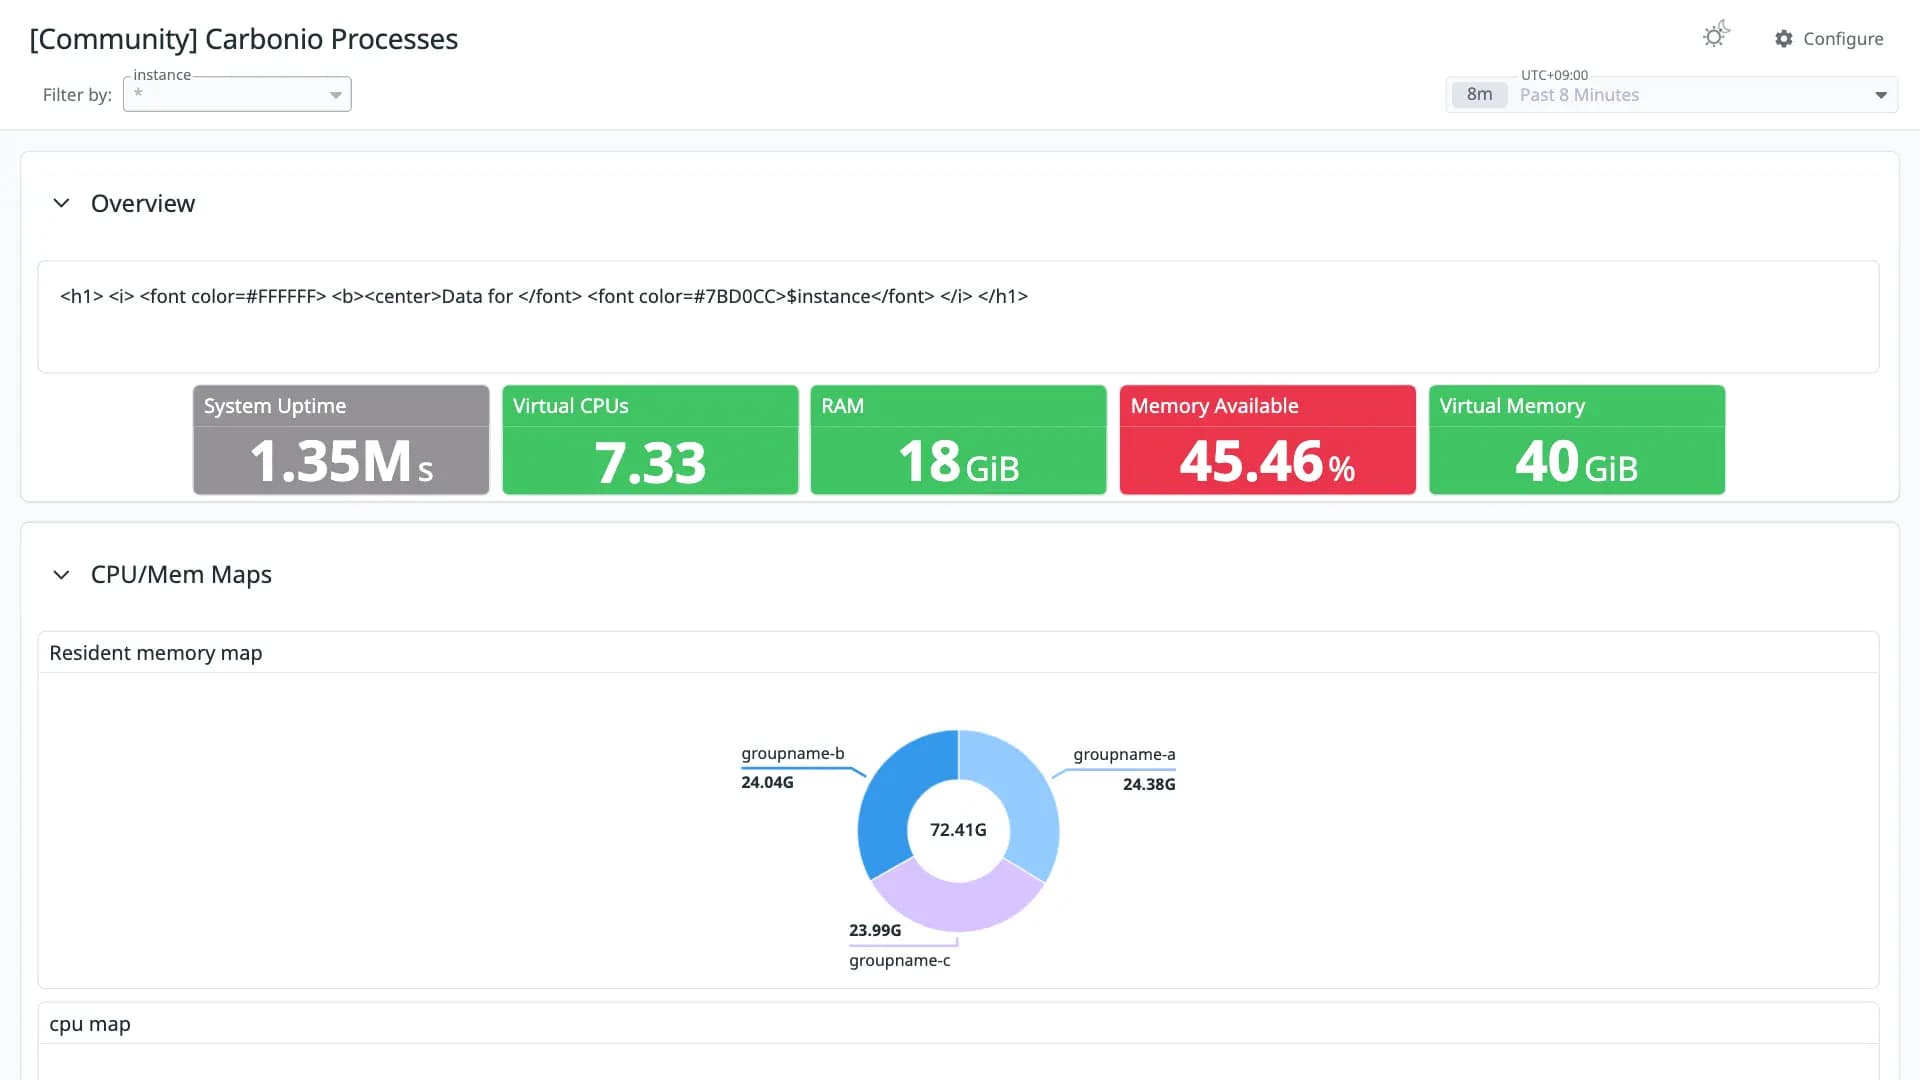Screen dimensions: 1920x1080
Task: Click the 8m time badge
Action: (x=1479, y=95)
